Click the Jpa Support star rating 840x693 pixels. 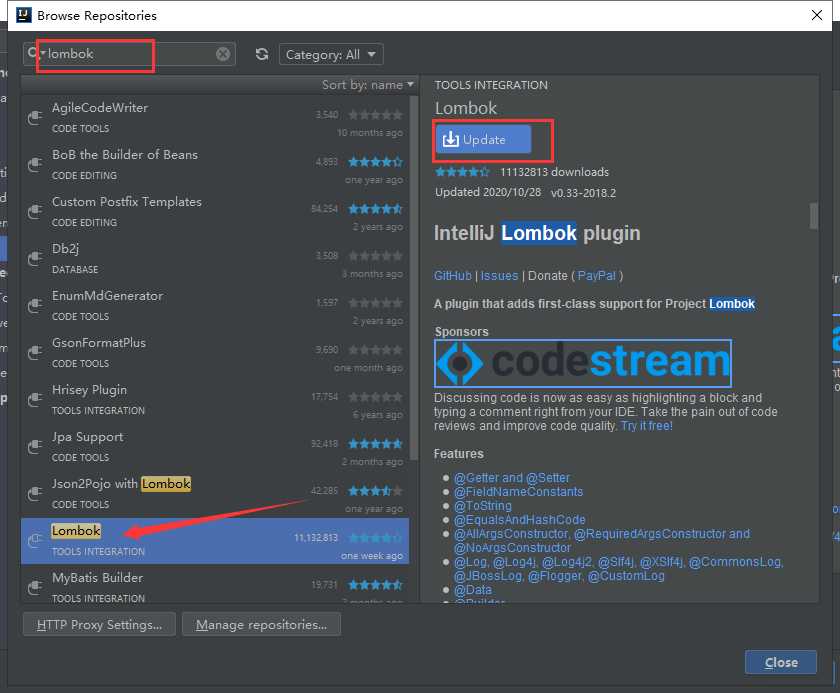[375, 444]
